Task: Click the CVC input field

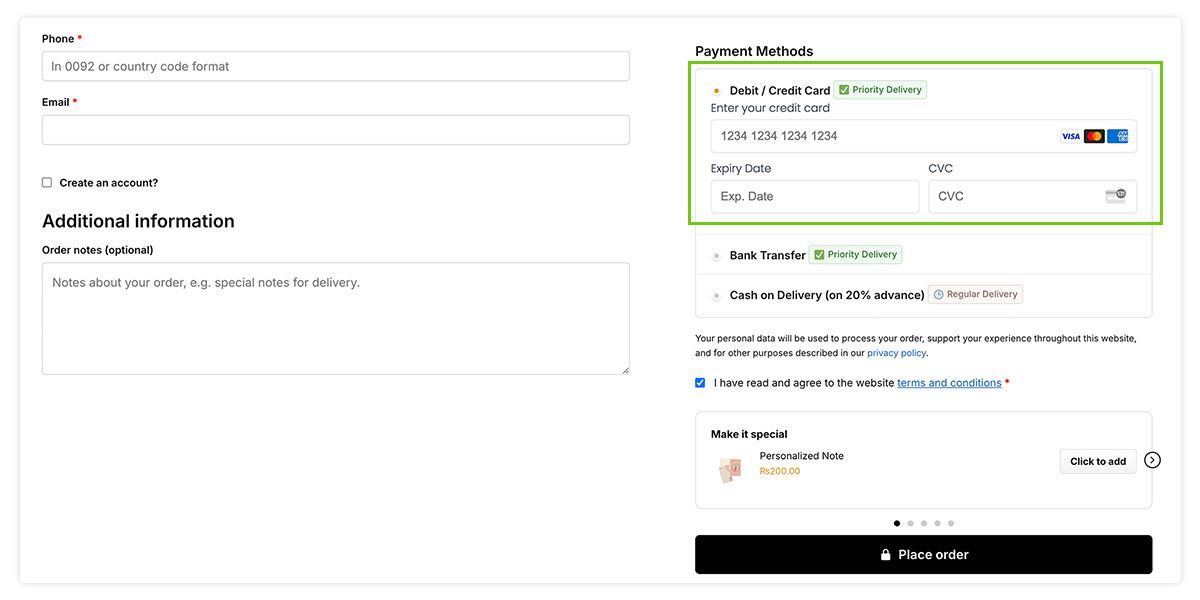Action: click(1032, 197)
